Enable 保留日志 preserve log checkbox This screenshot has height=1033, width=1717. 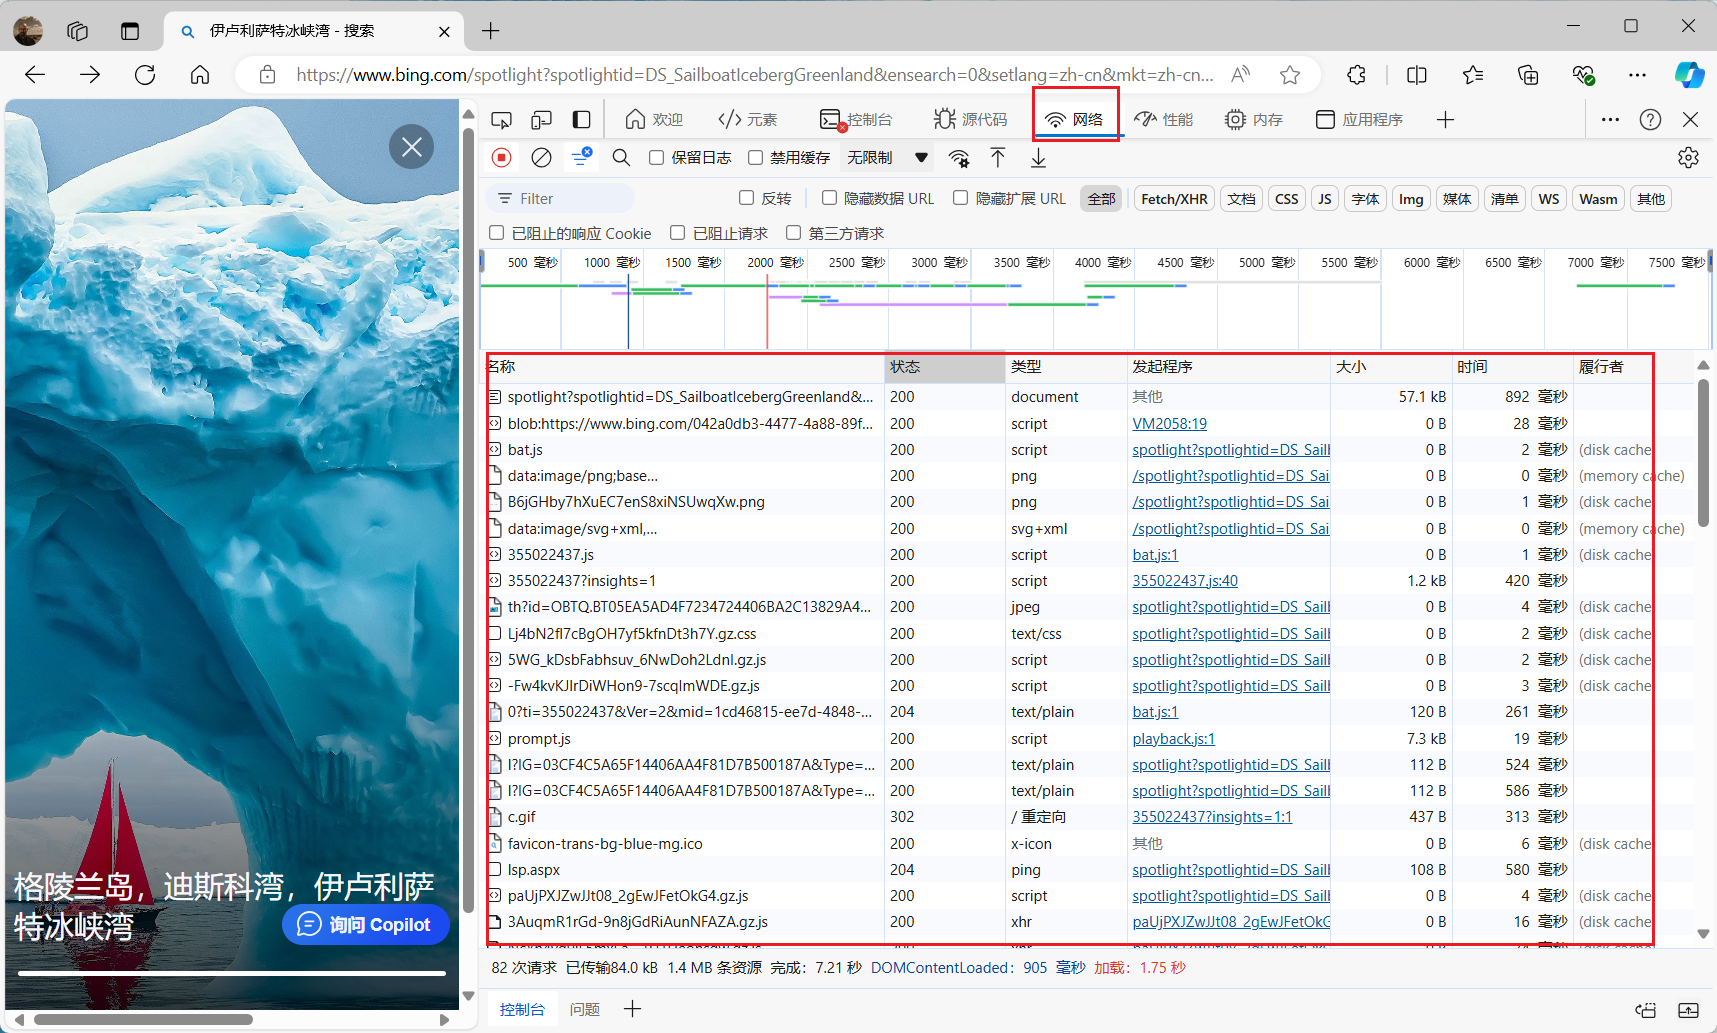click(x=657, y=158)
